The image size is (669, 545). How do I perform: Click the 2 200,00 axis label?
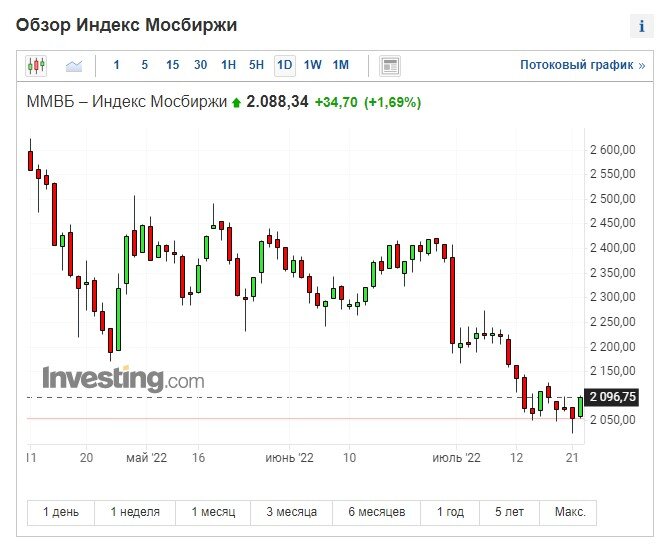click(x=613, y=347)
